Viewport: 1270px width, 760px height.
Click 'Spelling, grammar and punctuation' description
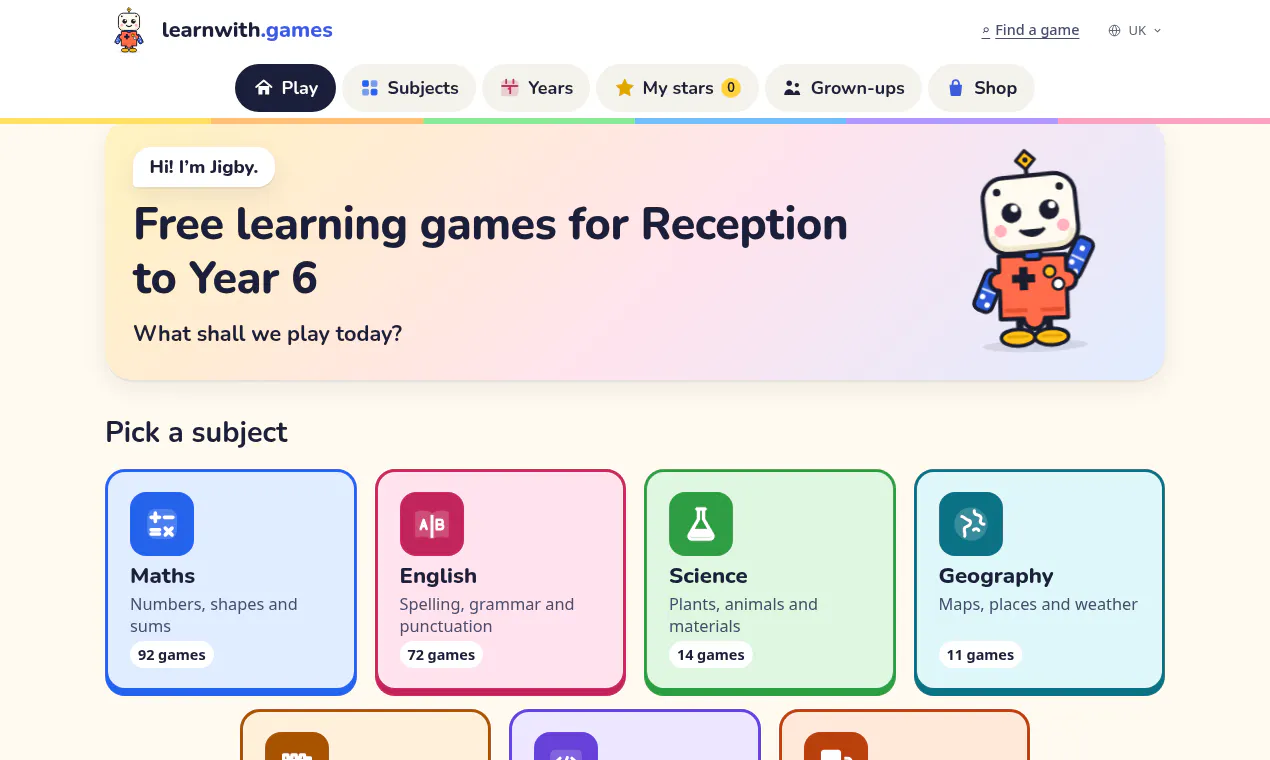[x=487, y=615]
